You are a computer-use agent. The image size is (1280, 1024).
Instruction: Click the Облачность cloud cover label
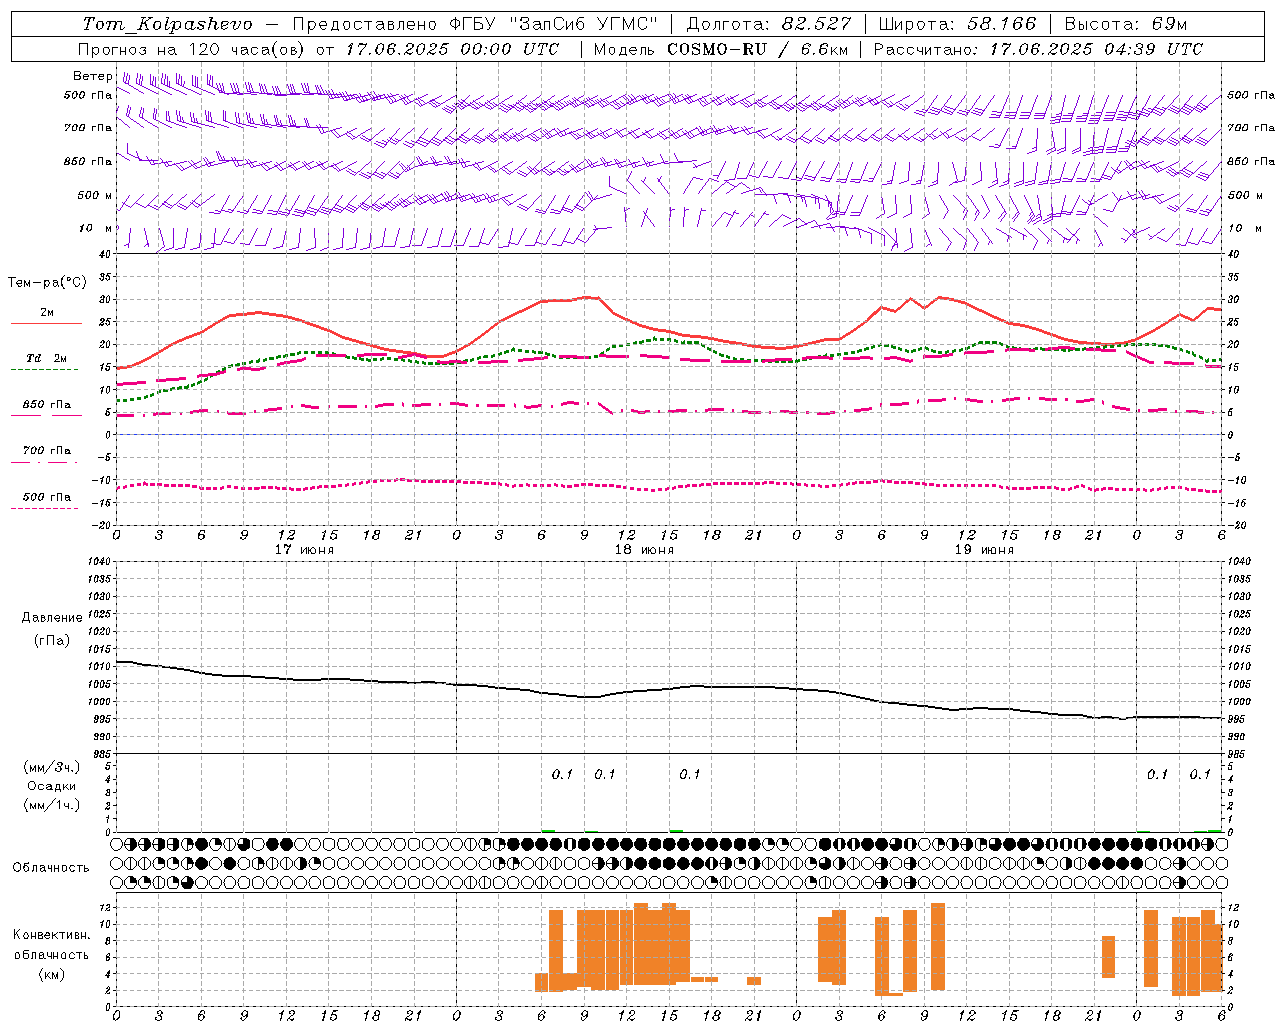(51, 868)
